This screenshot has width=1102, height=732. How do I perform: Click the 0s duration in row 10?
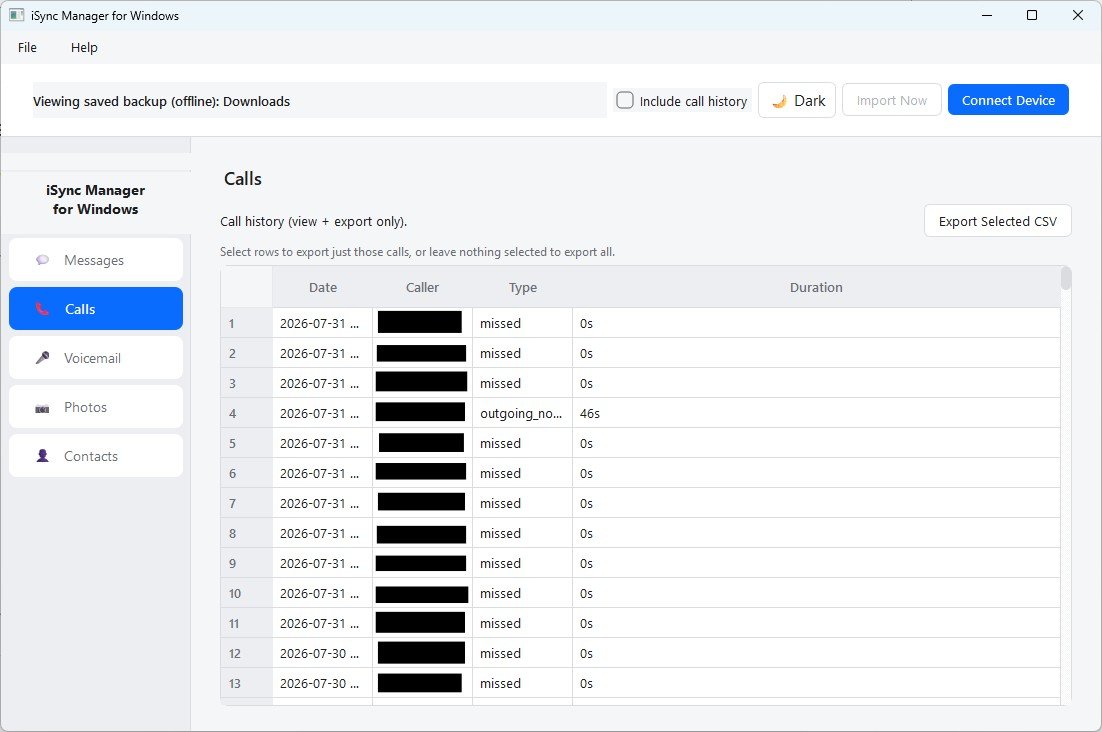click(x=816, y=594)
